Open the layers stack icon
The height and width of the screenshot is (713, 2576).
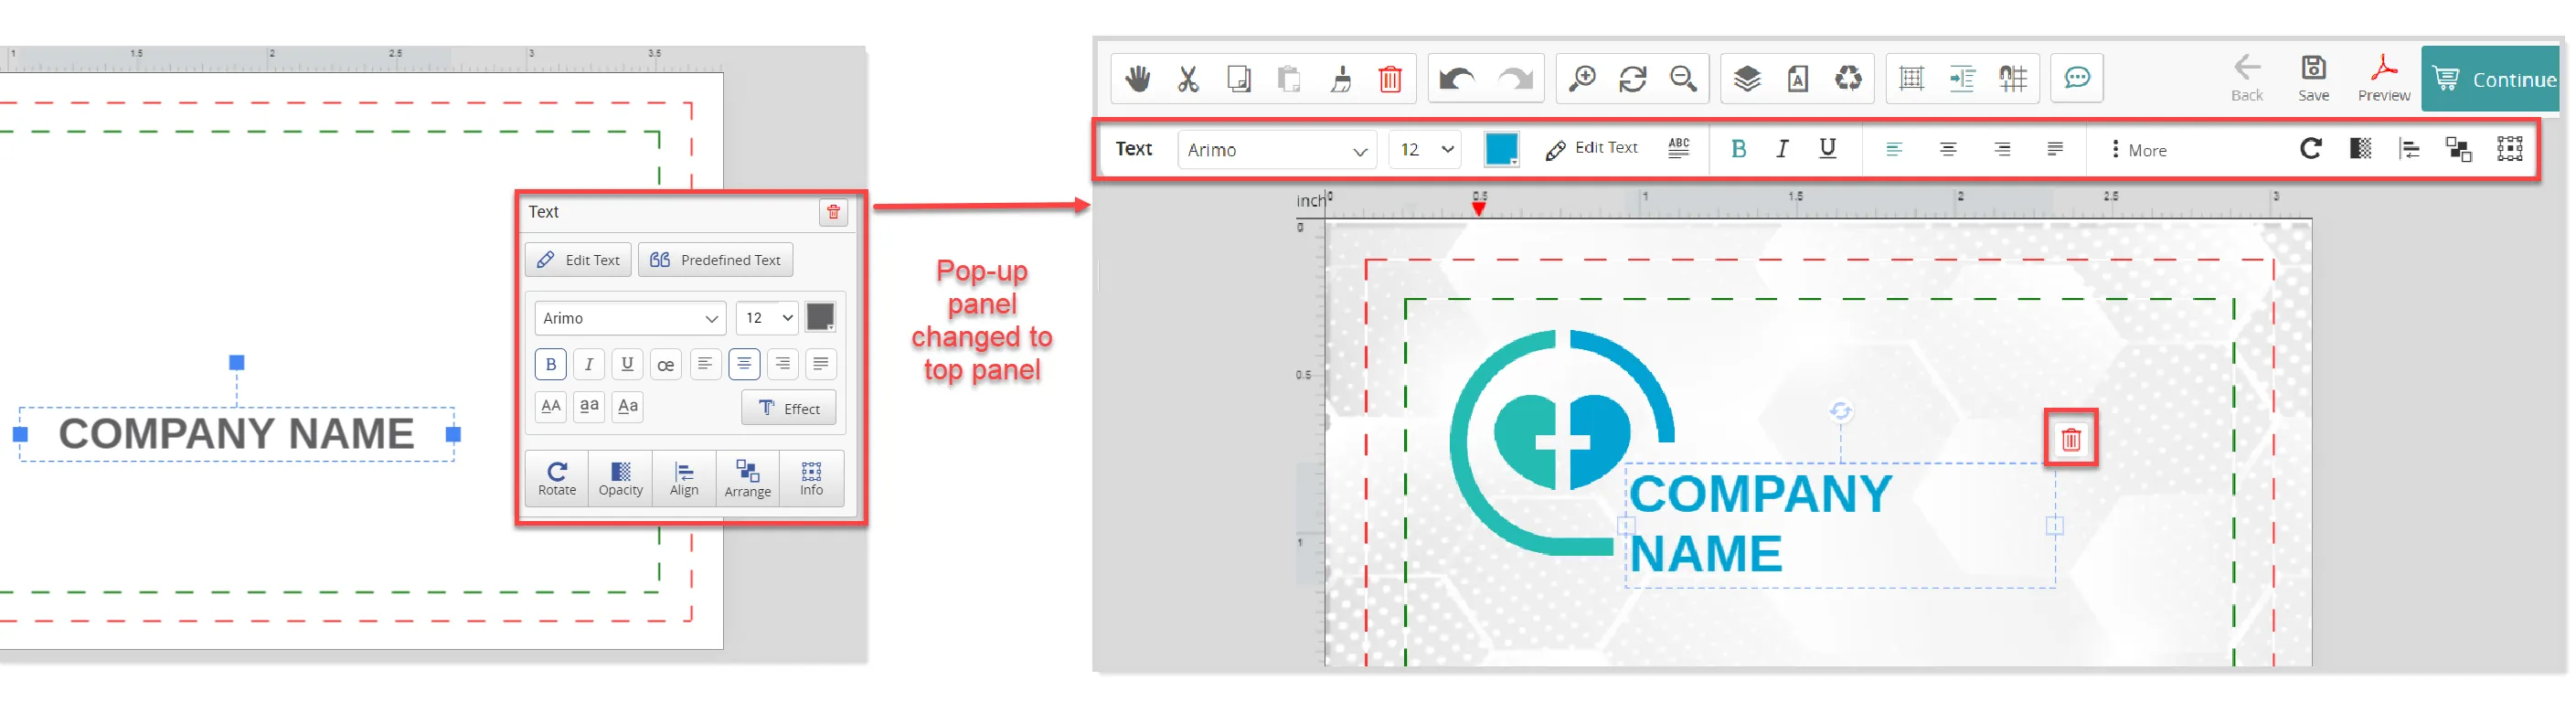pyautogui.click(x=1747, y=79)
